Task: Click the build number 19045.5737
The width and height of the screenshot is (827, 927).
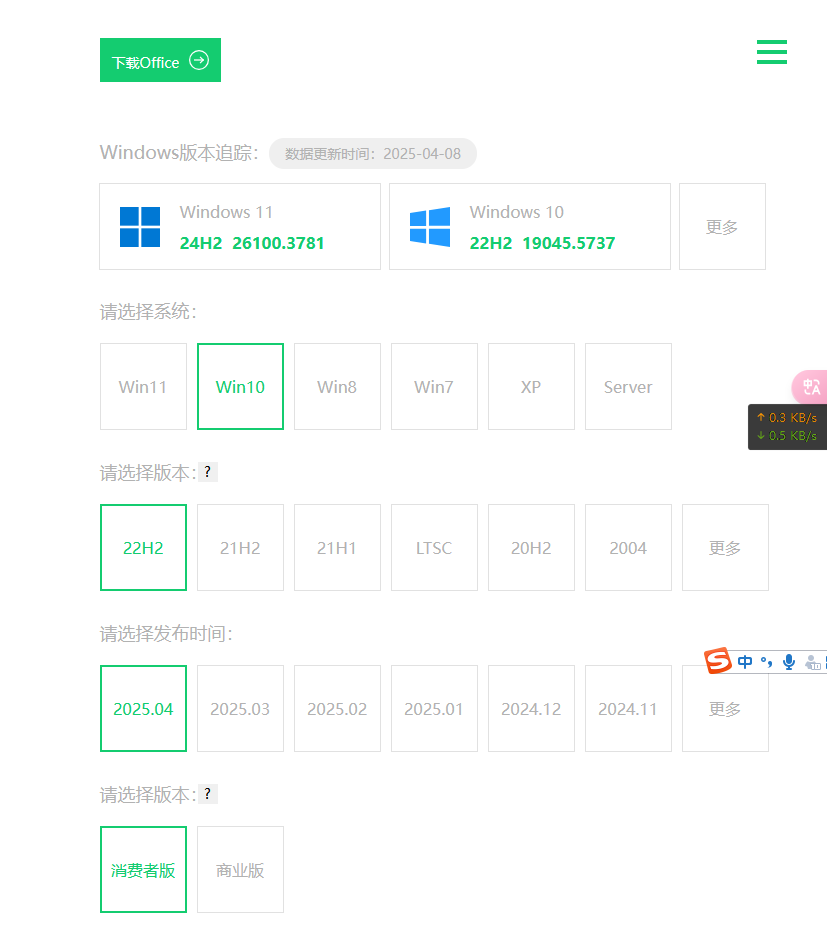Action: click(569, 243)
